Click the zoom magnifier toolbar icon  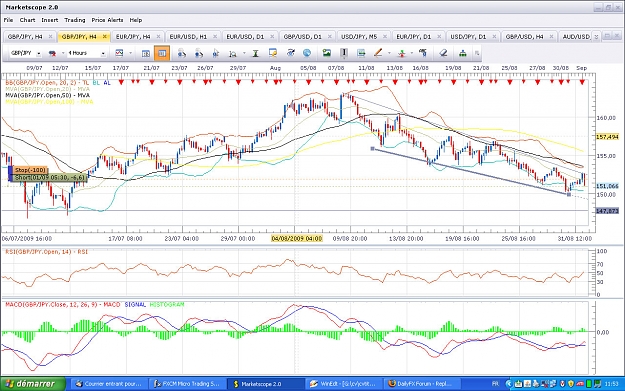pos(233,53)
